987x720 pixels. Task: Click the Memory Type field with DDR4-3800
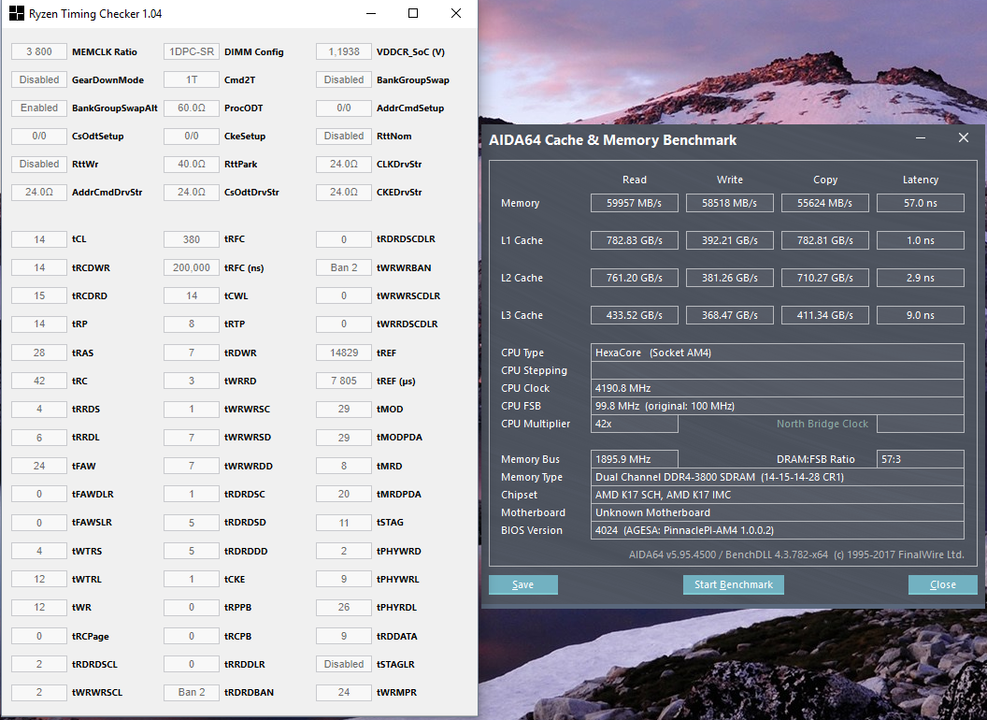click(x=777, y=477)
